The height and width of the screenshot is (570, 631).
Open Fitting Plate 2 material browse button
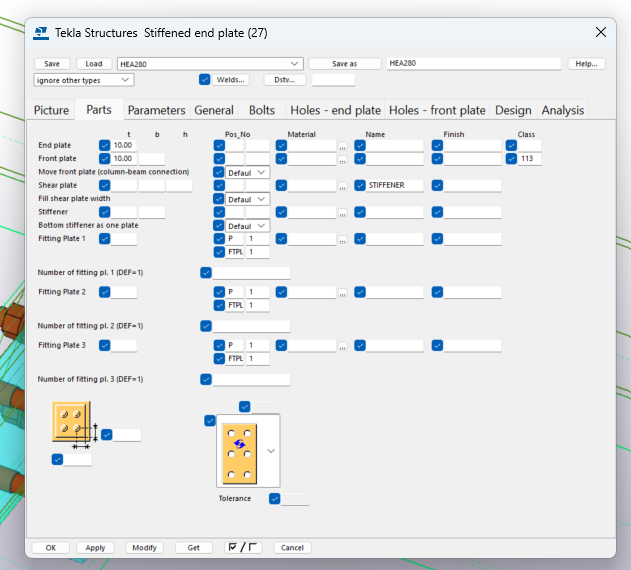pyautogui.click(x=342, y=292)
